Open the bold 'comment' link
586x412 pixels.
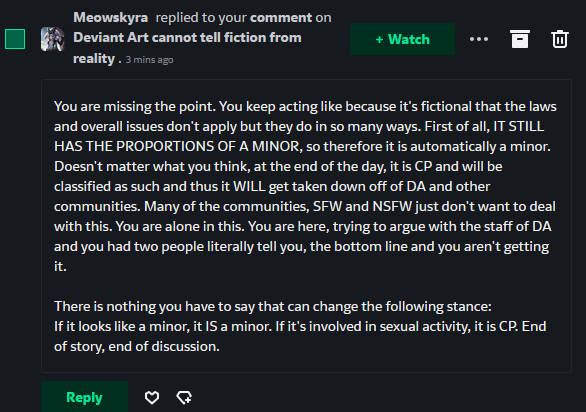click(281, 17)
